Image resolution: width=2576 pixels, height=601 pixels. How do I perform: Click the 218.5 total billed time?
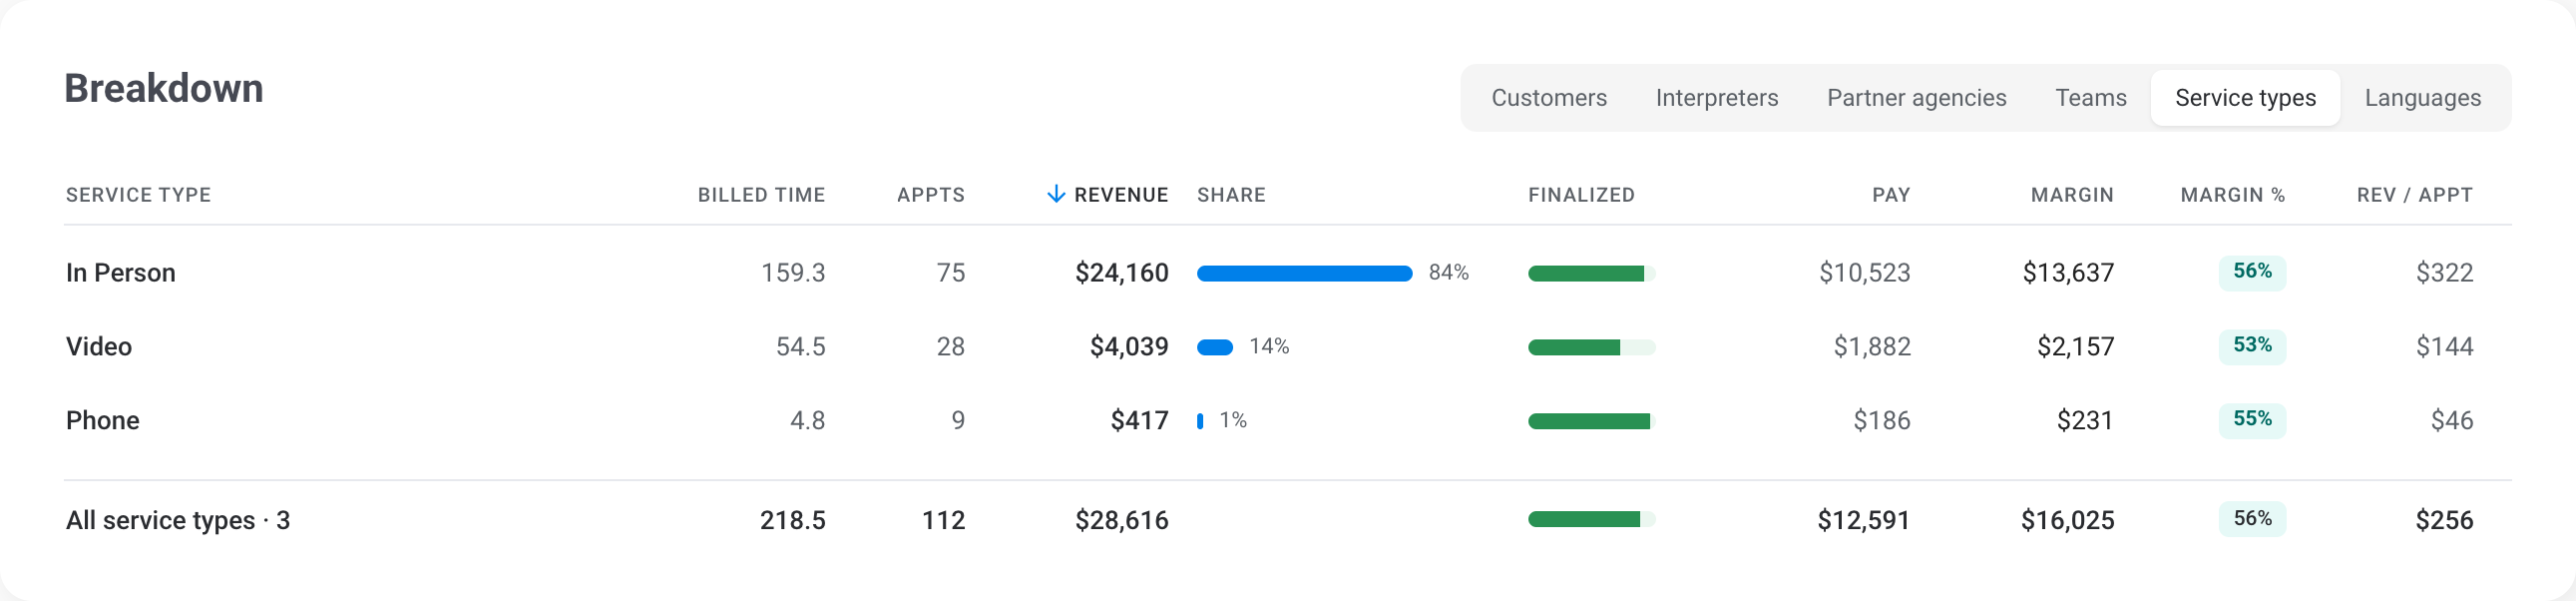point(792,520)
